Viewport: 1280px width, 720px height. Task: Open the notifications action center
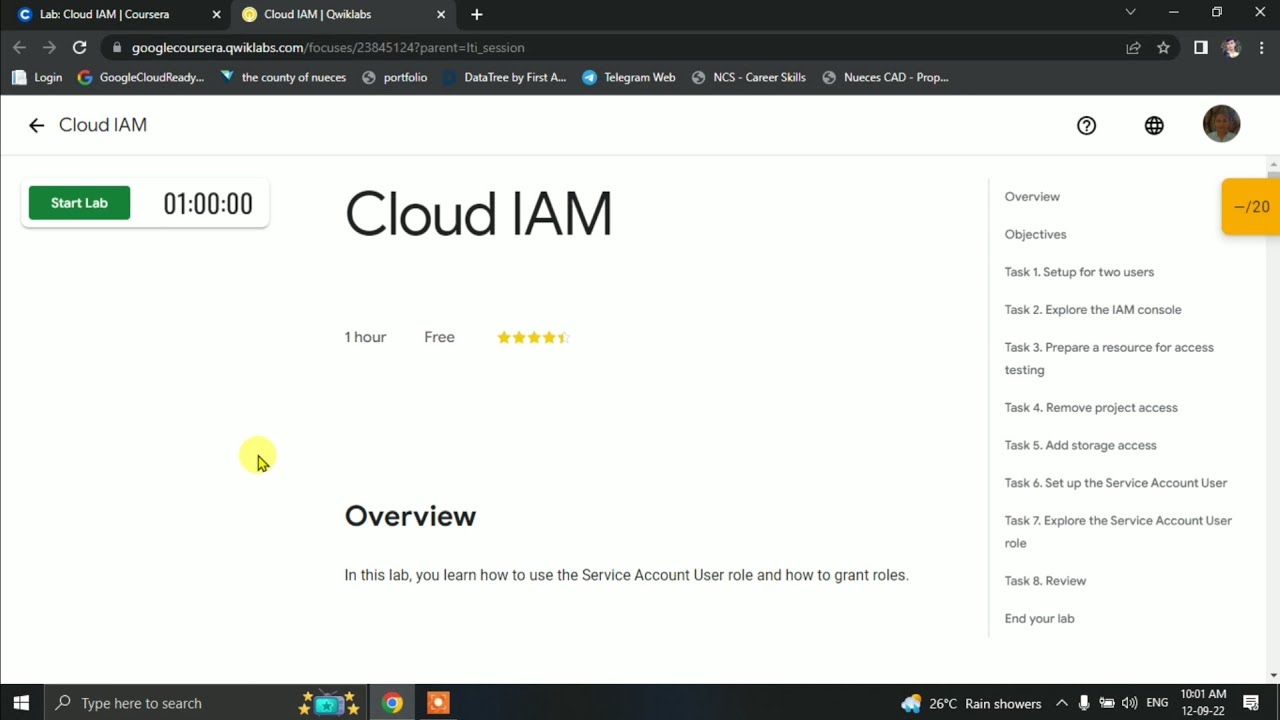1251,703
